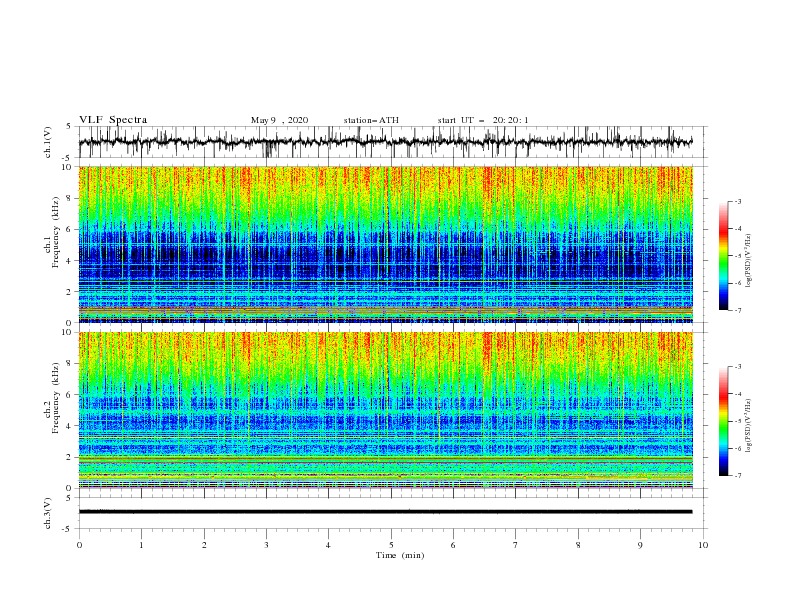
Task: Click the ch.1 spectrogram color scale bar
Action: [723, 256]
